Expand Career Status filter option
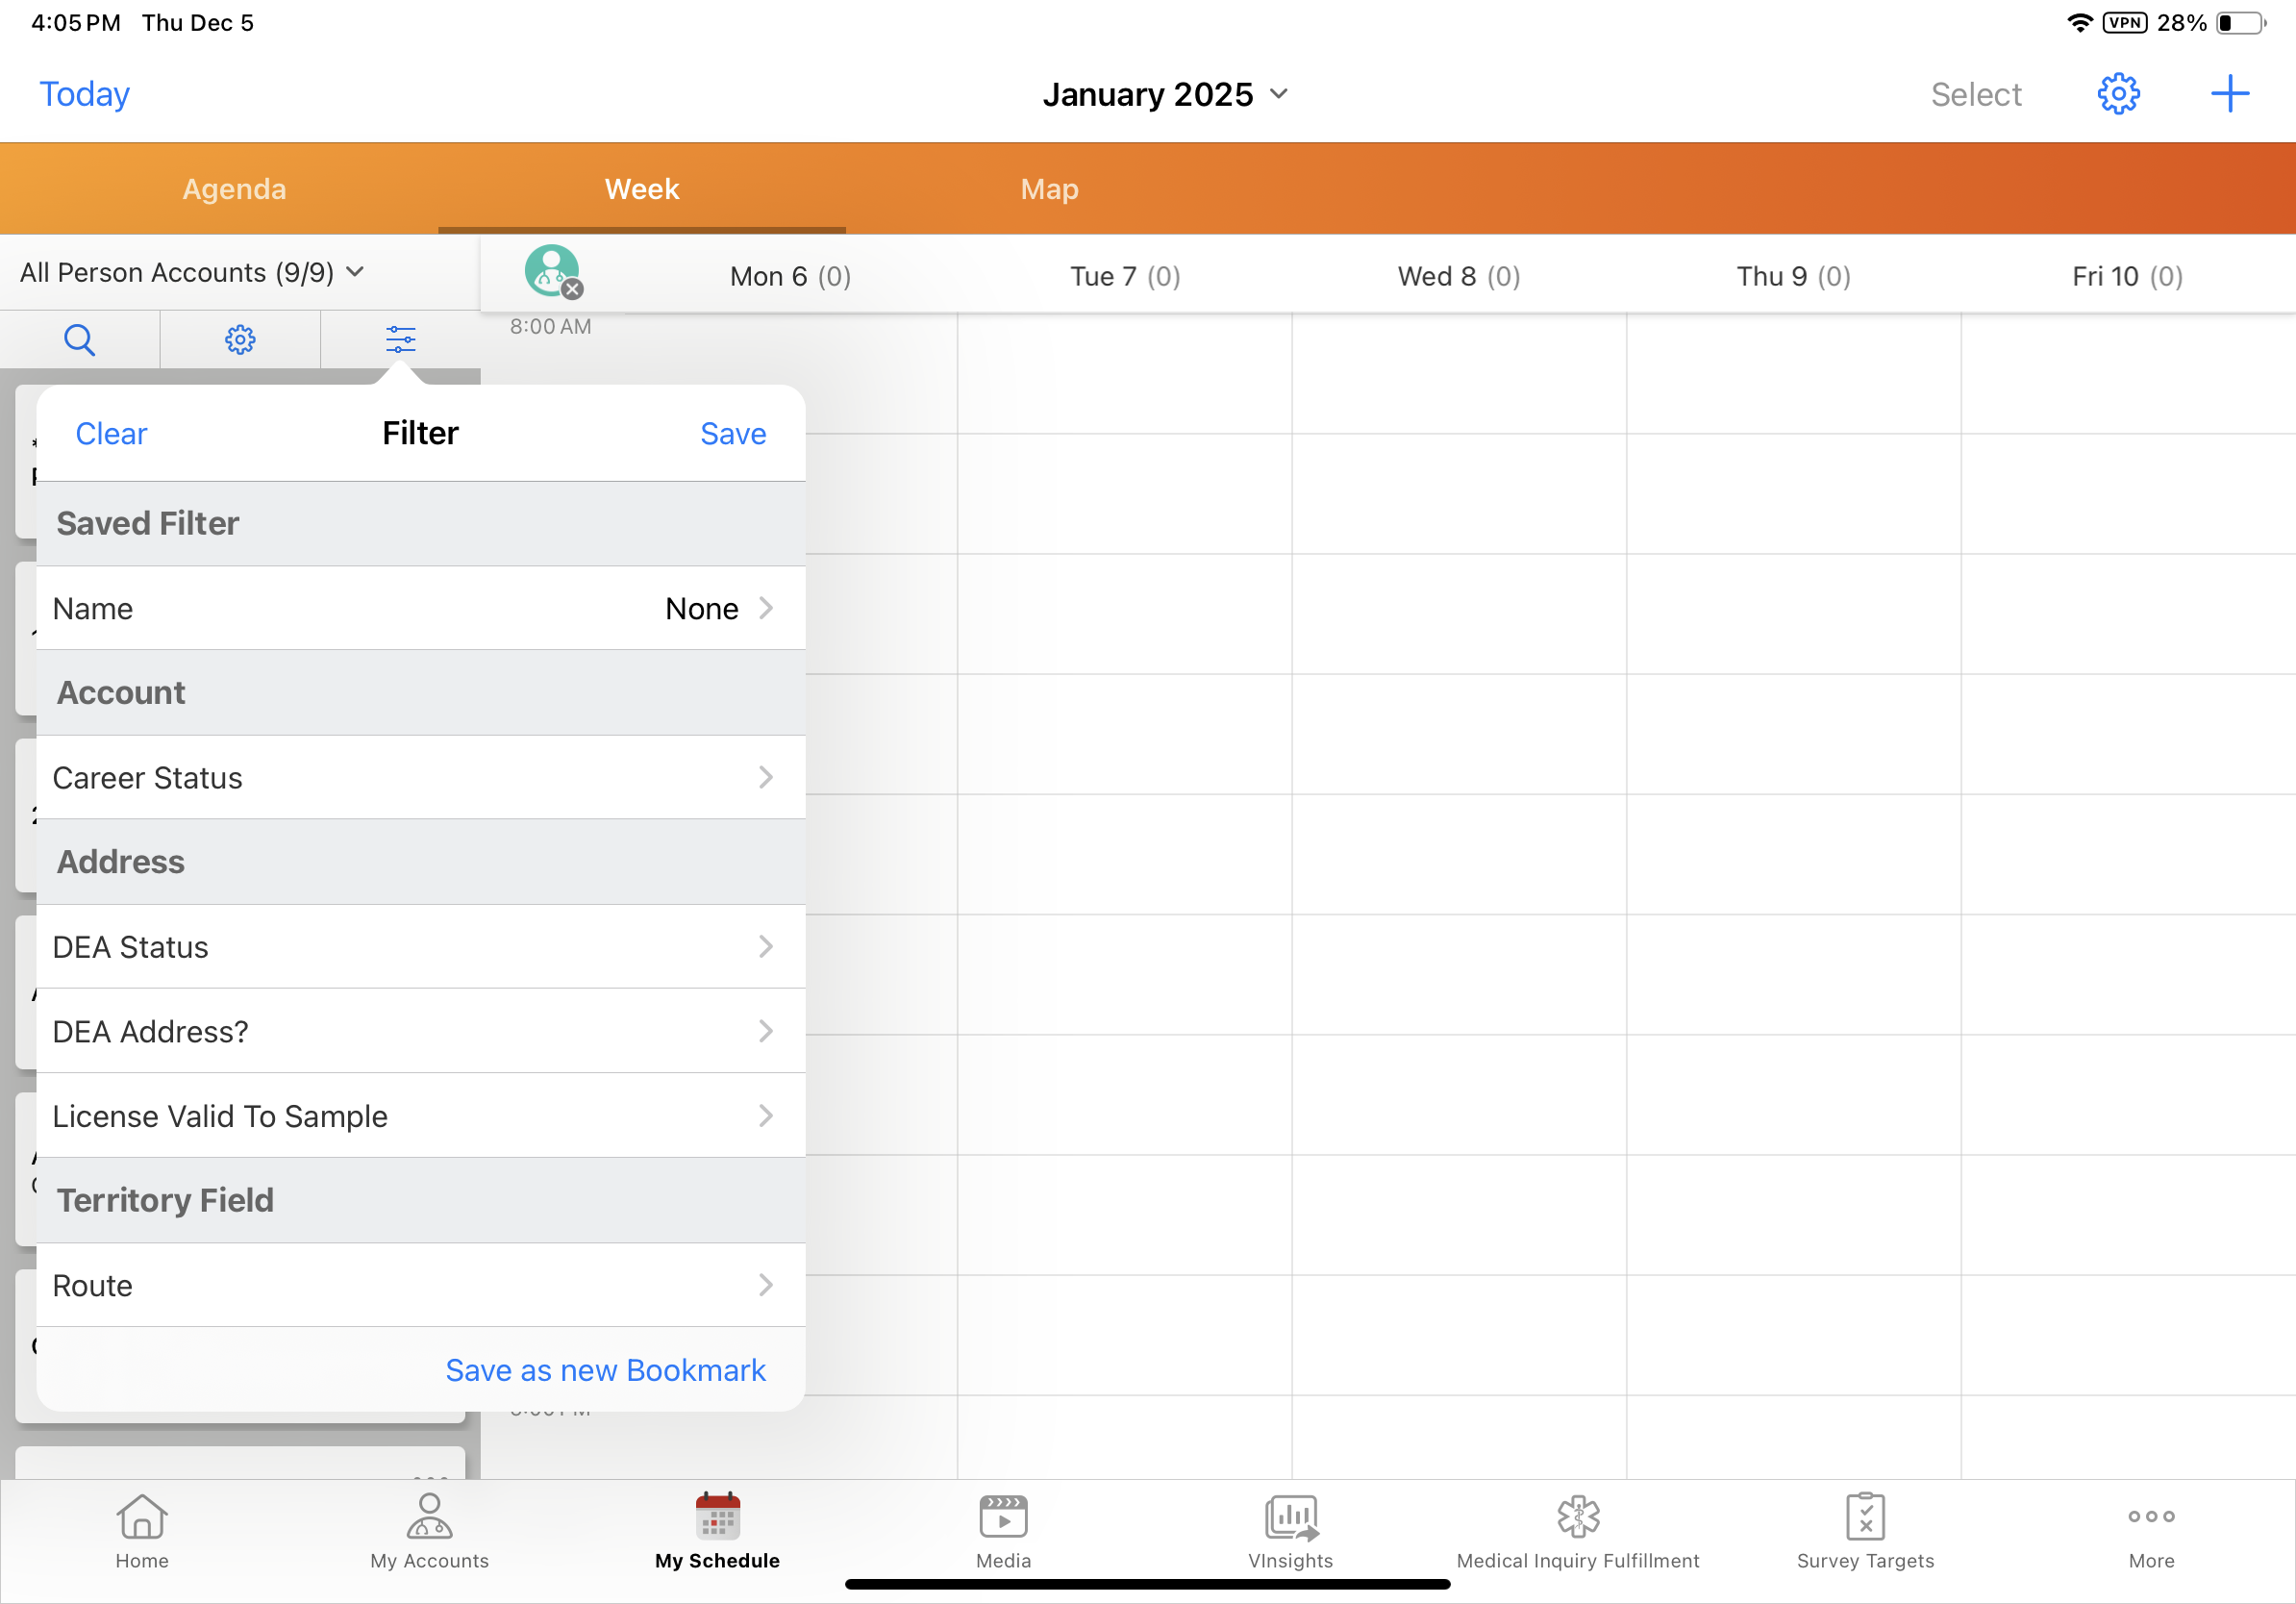The image size is (2296, 1604). coord(420,777)
